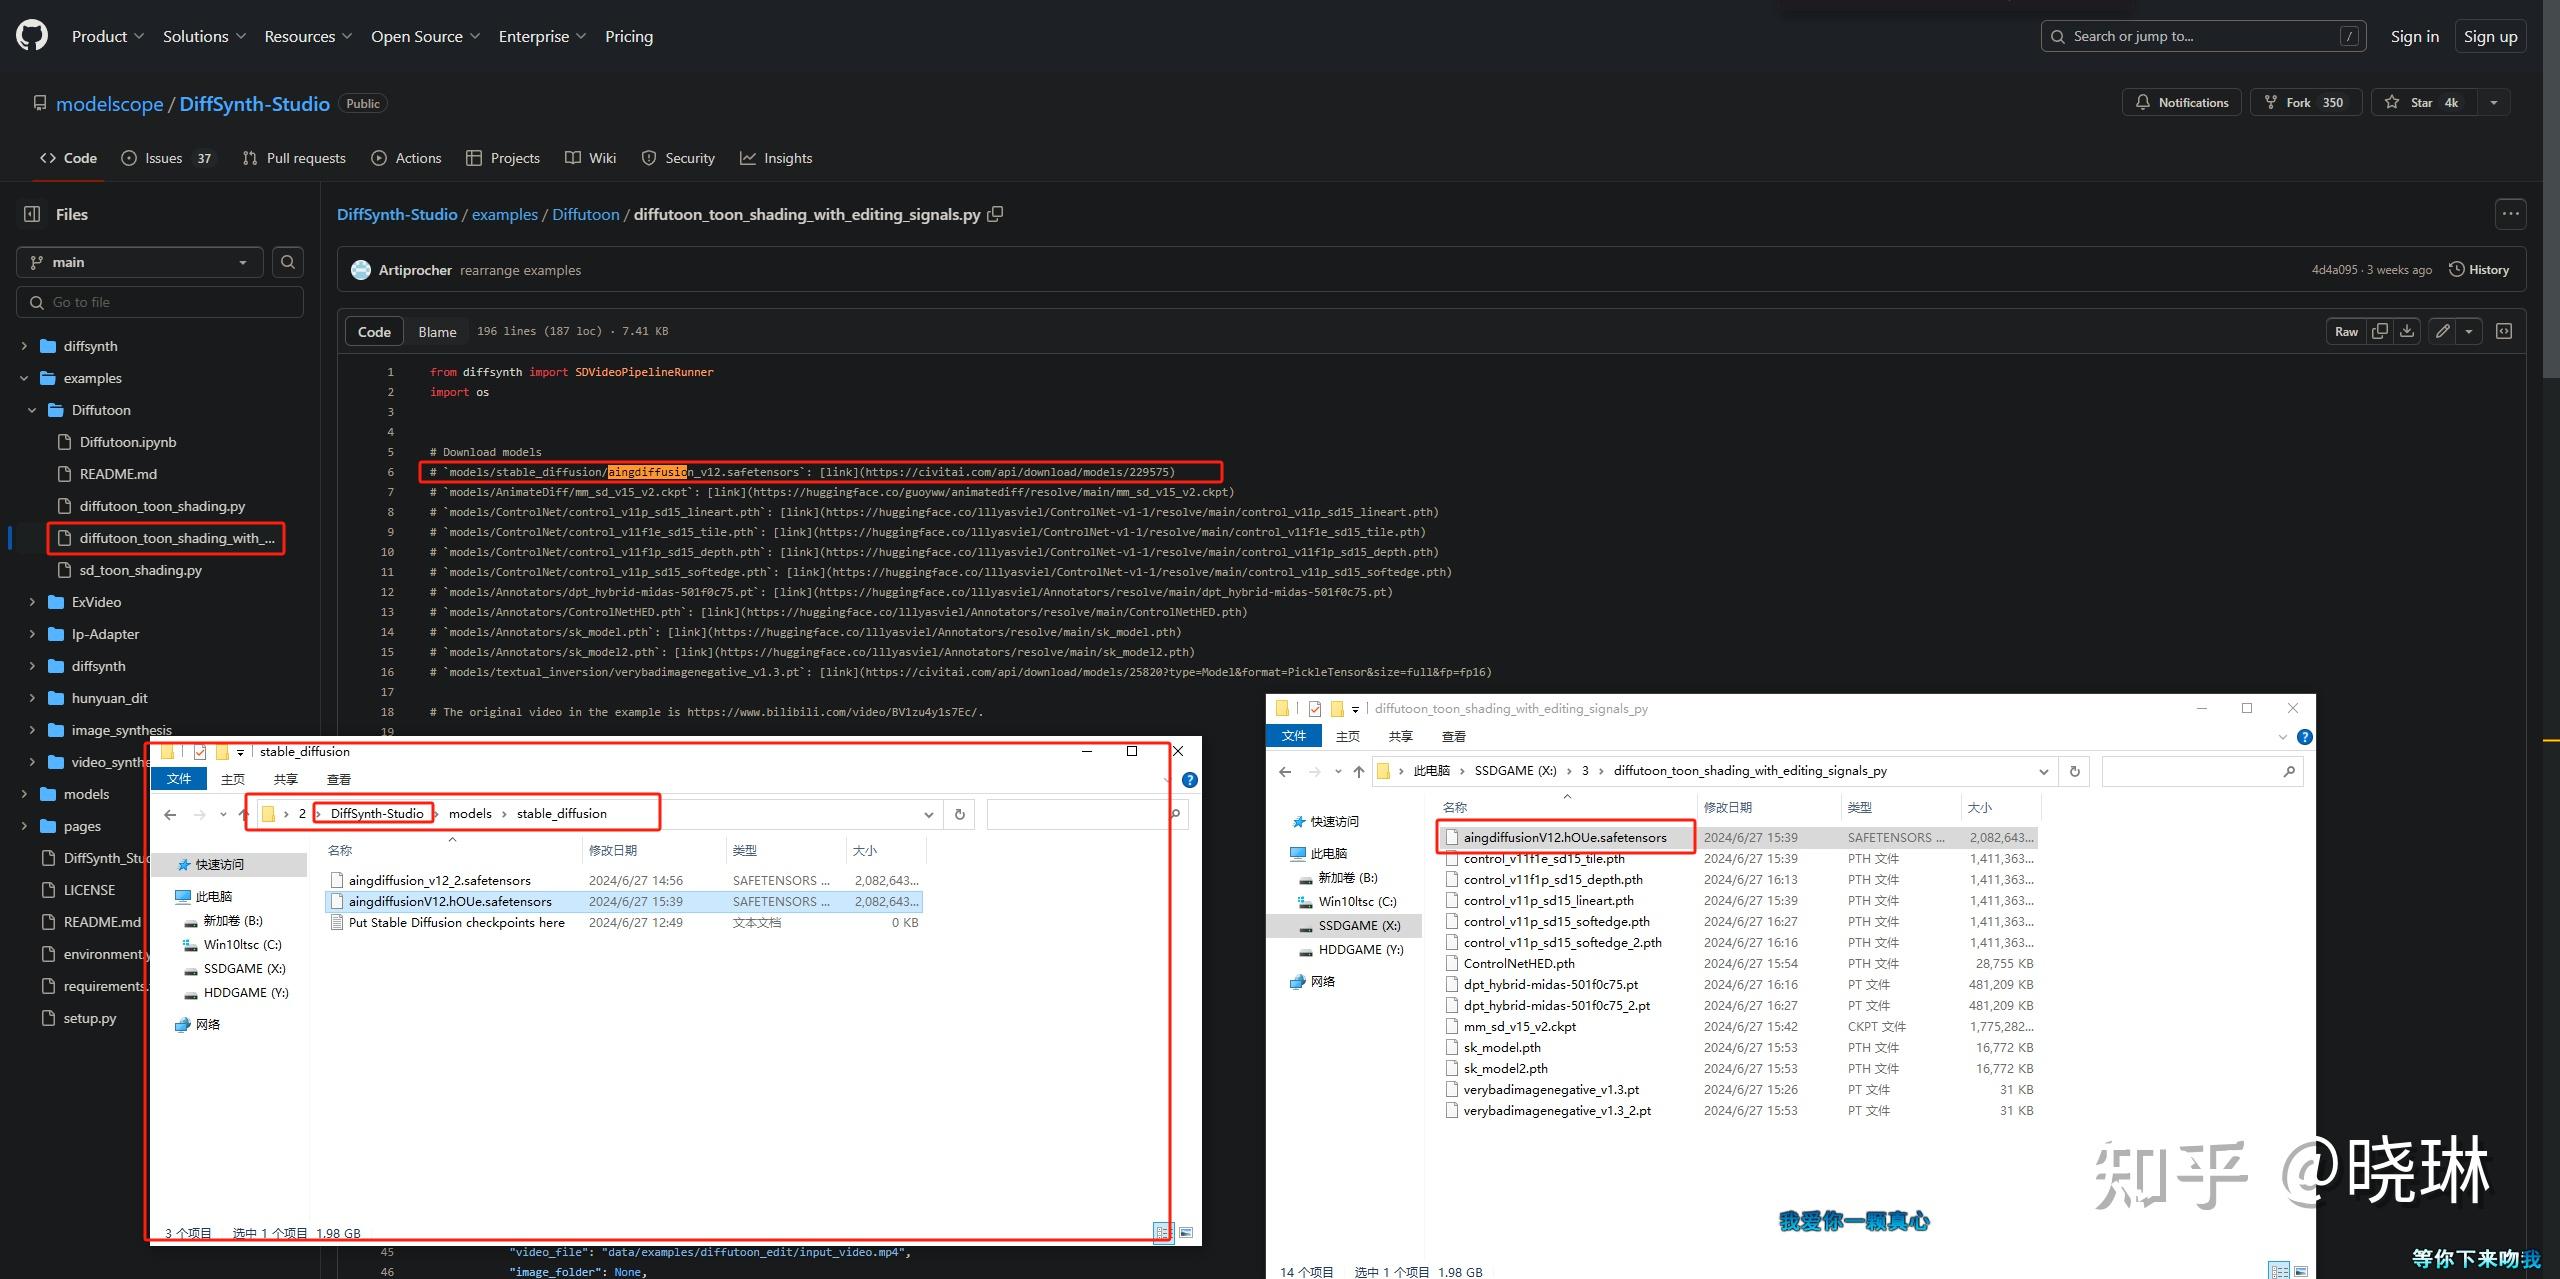
Task: Click the Notifications bell button
Action: click(x=2181, y=102)
